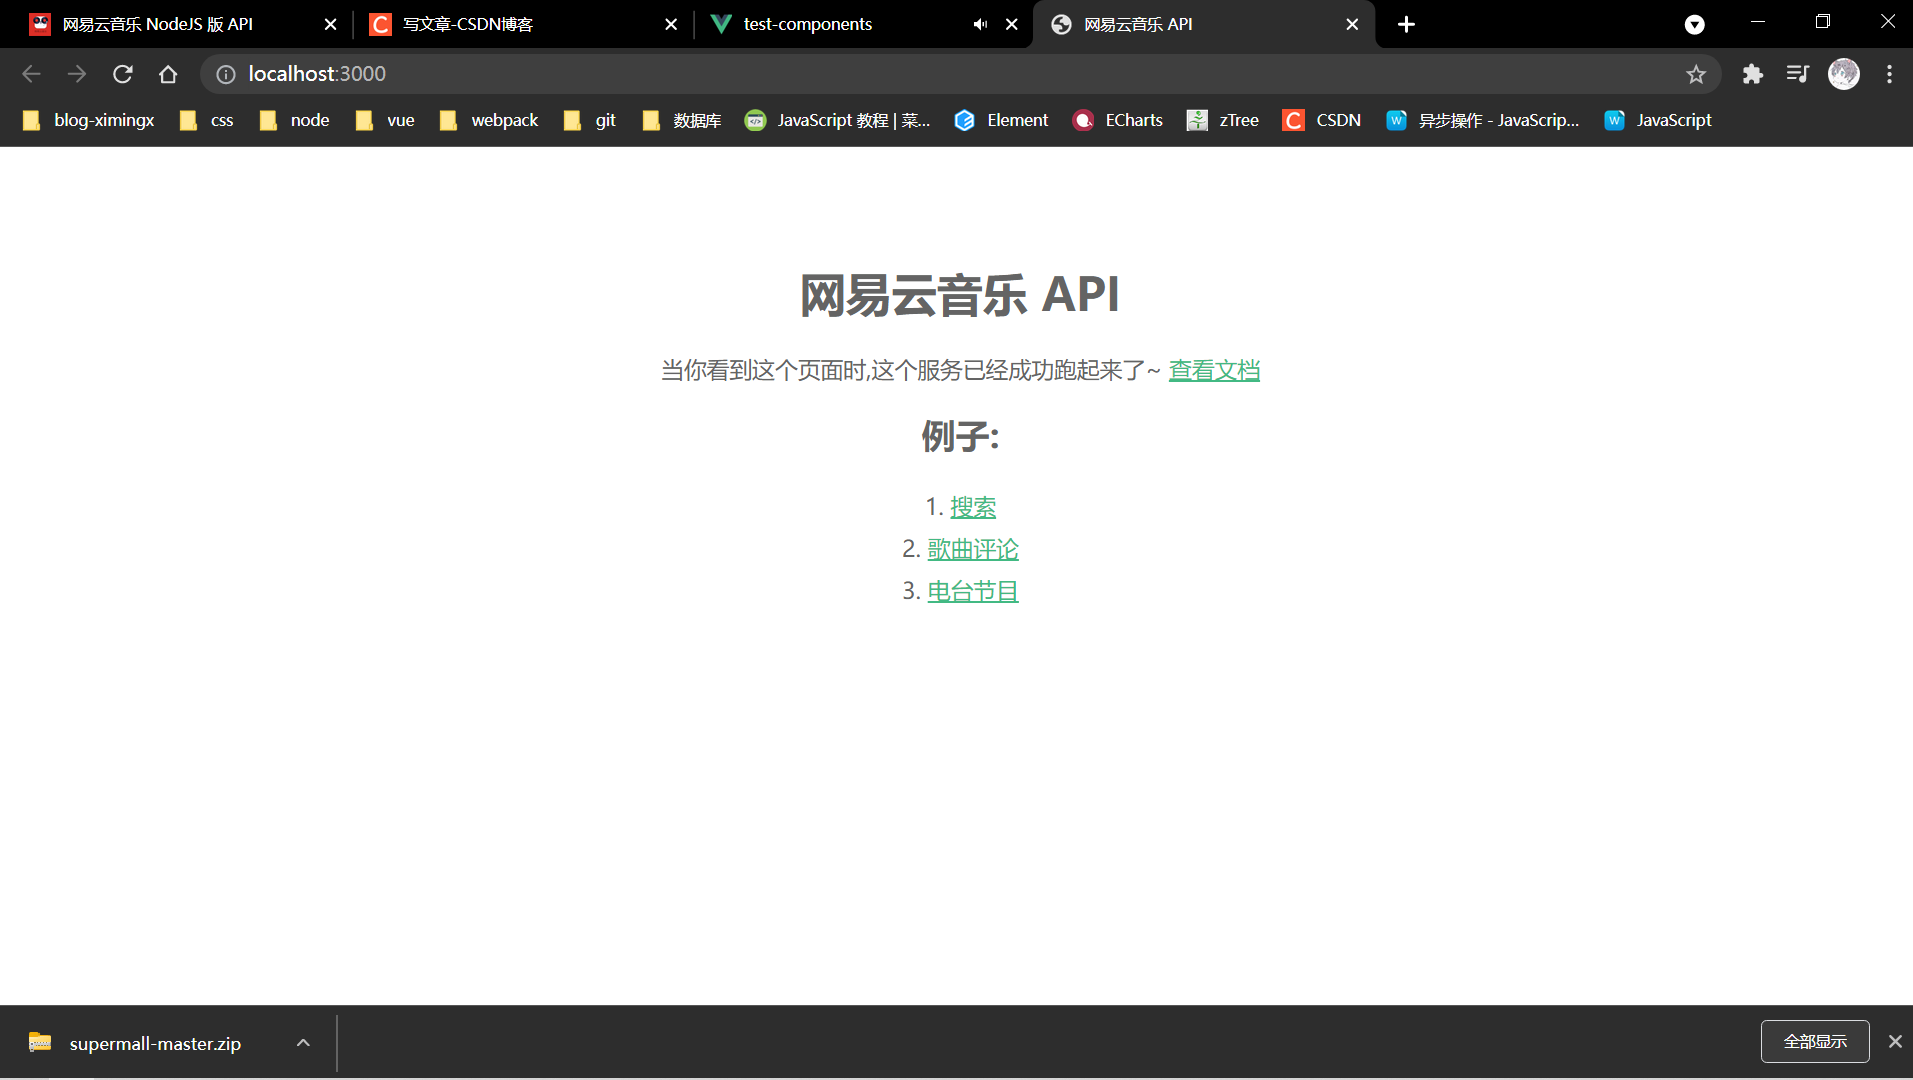Close the active 网易云音乐 API tab
The image size is (1913, 1080).
point(1352,24)
